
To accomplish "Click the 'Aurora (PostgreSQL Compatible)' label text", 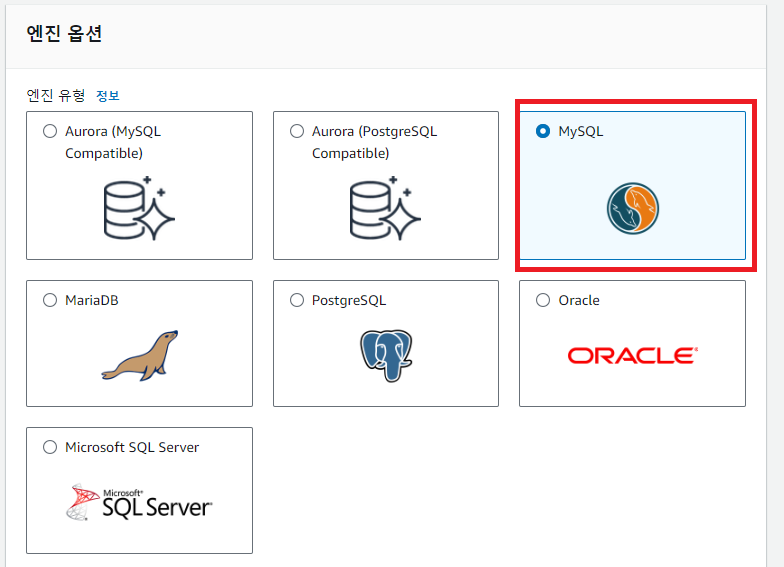I will point(374,142).
